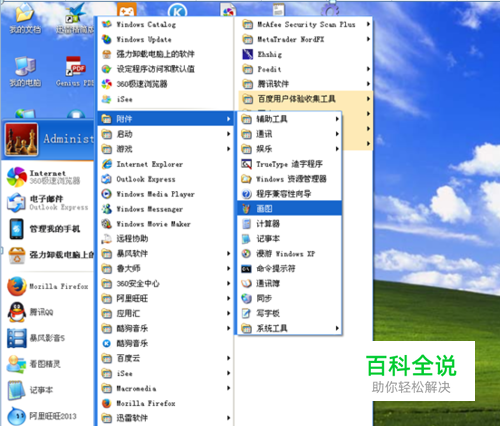The height and width of the screenshot is (426, 500).
Task: Open the 腾讯软件 folder
Action: (x=305, y=84)
